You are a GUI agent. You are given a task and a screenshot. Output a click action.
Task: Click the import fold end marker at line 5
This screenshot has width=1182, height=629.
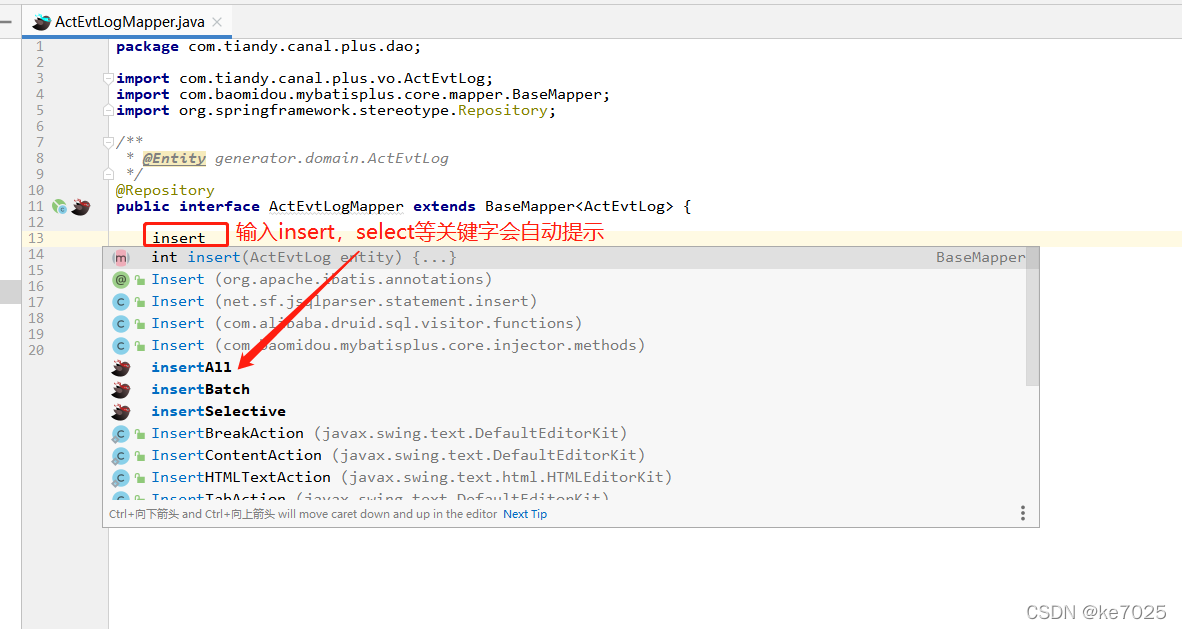109,110
